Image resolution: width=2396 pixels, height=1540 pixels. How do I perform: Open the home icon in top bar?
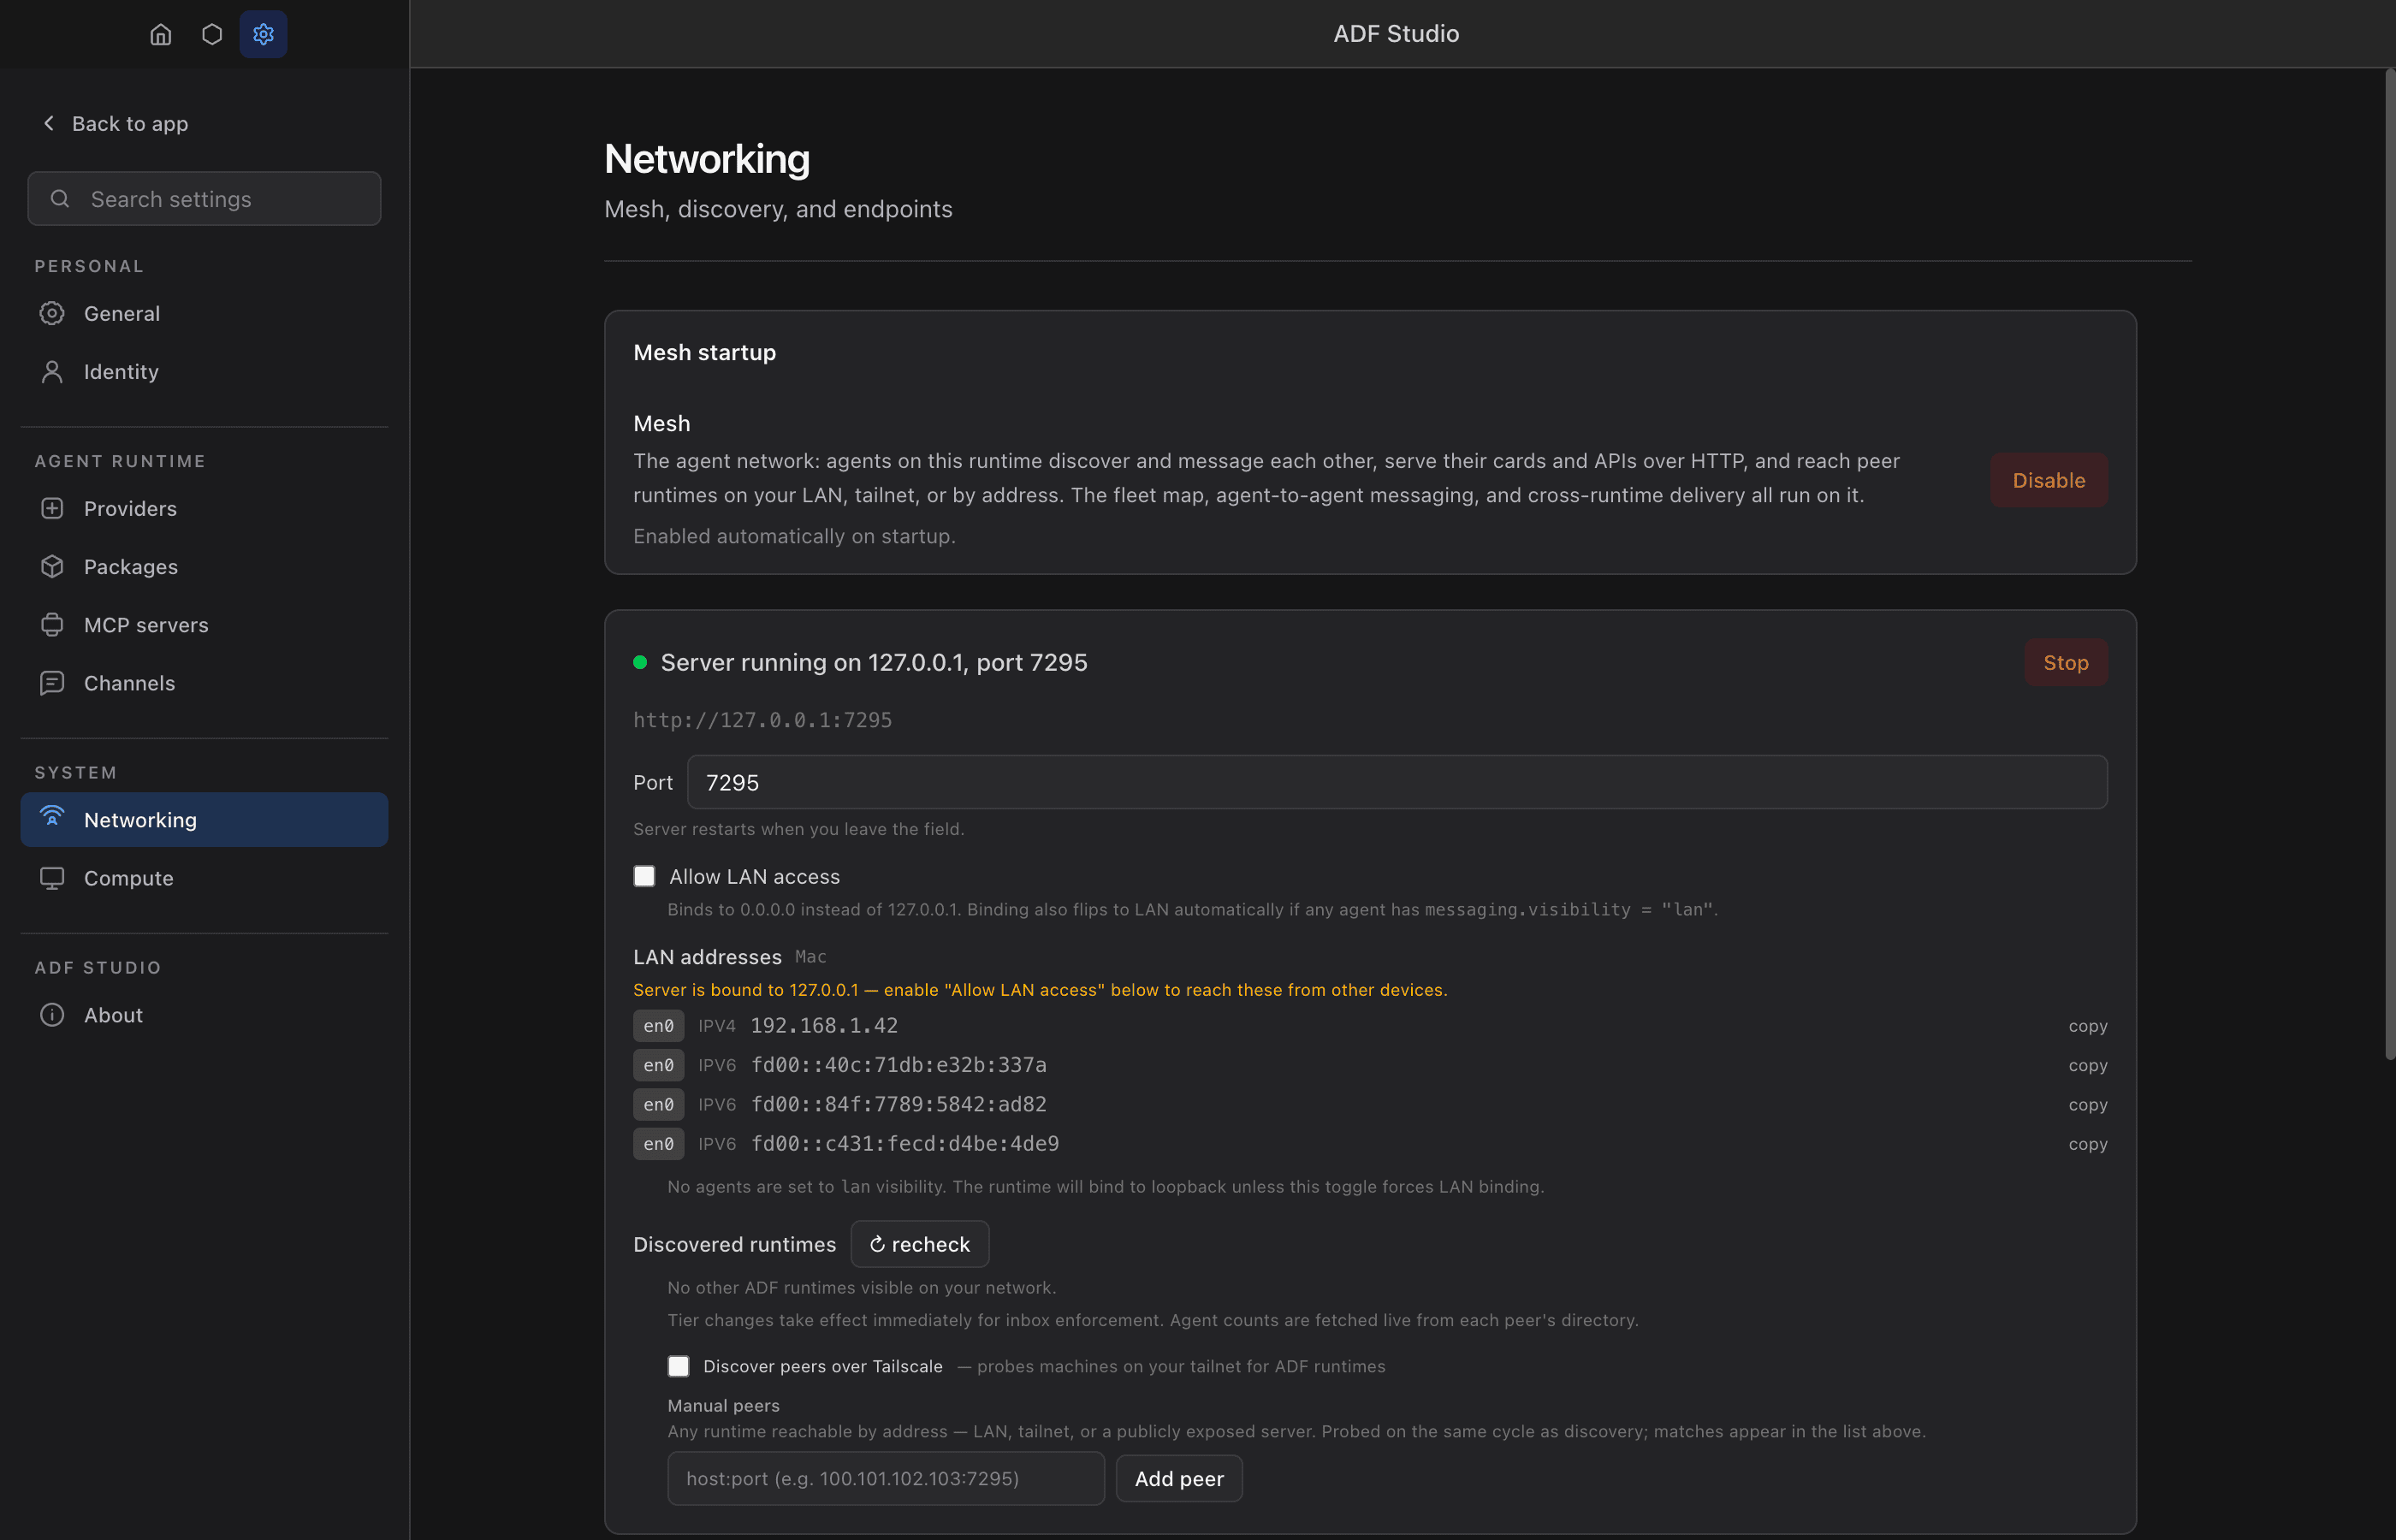(160, 34)
